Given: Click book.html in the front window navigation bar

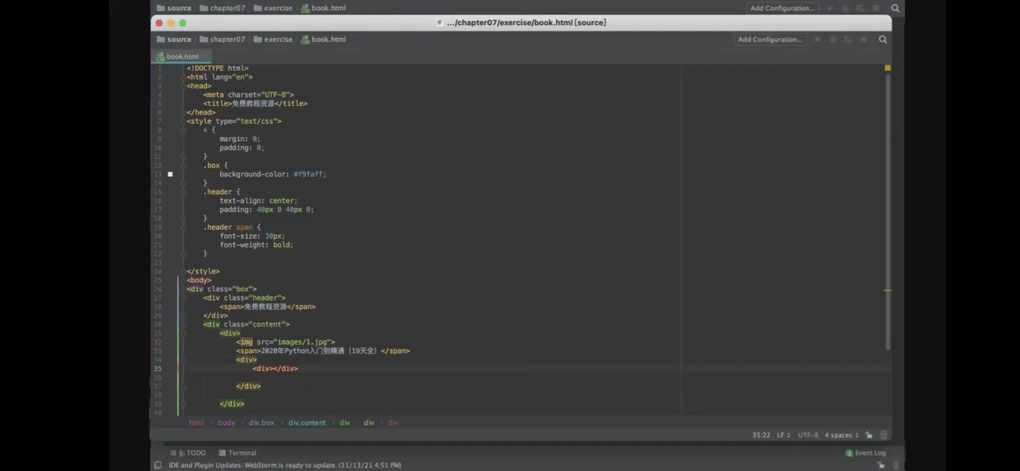Looking at the screenshot, I should [x=324, y=40].
